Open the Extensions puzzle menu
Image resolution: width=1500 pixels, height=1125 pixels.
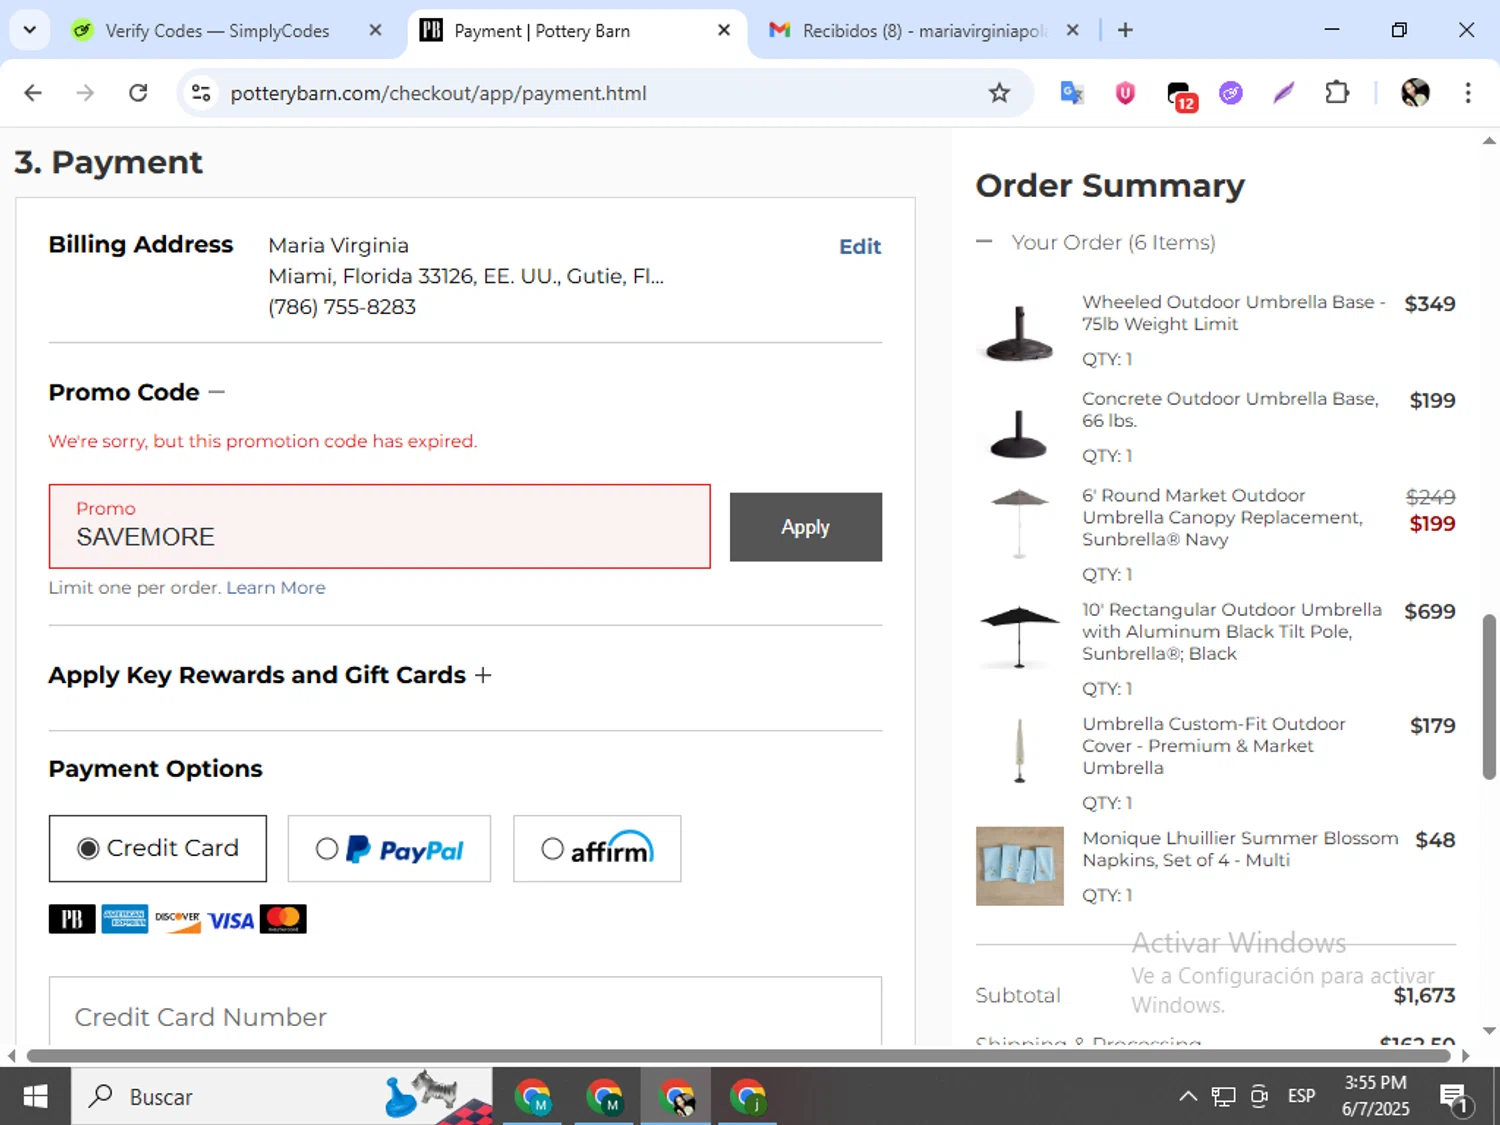1337,93
